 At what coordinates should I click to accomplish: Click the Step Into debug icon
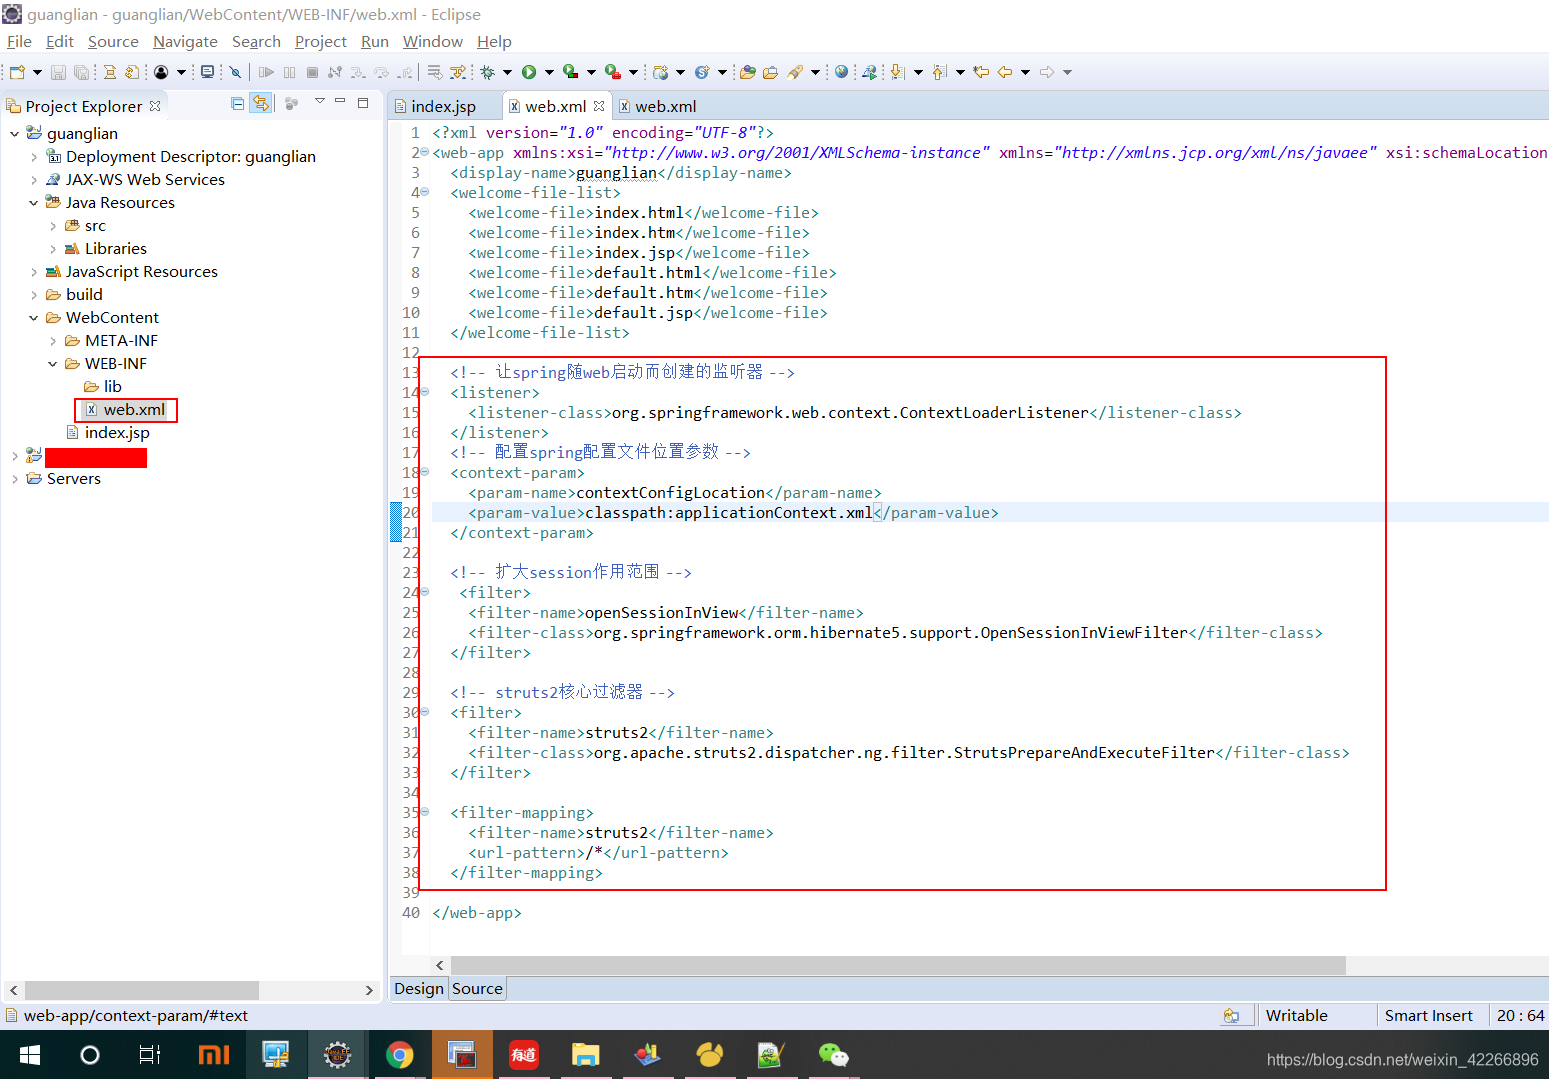pos(358,72)
